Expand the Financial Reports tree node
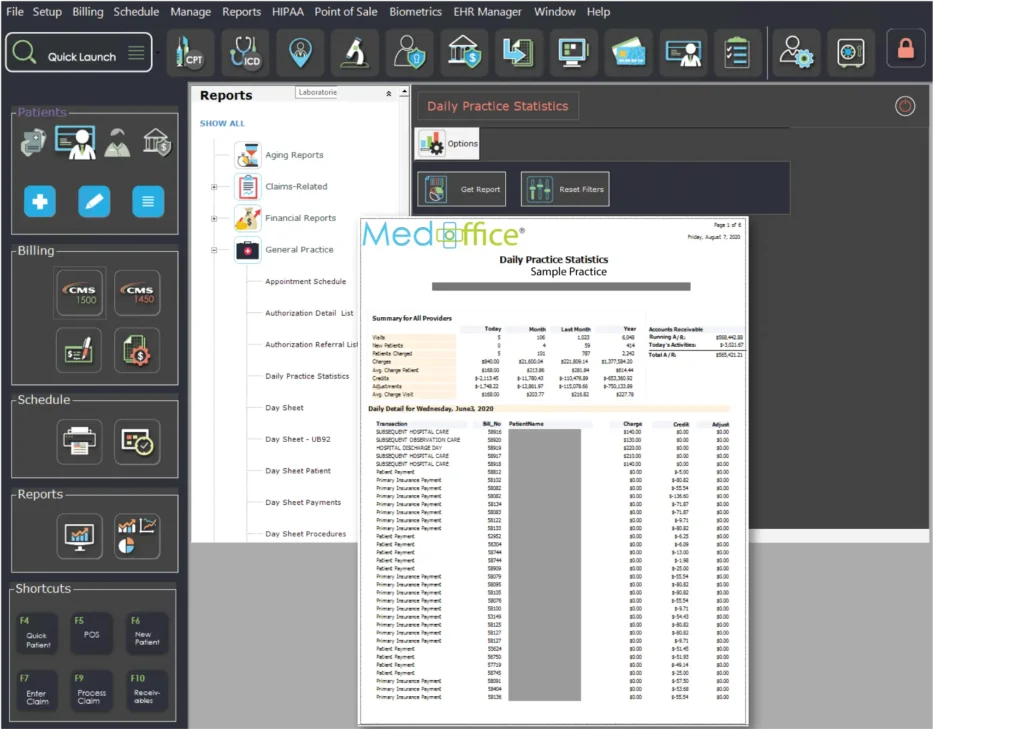 (214, 218)
